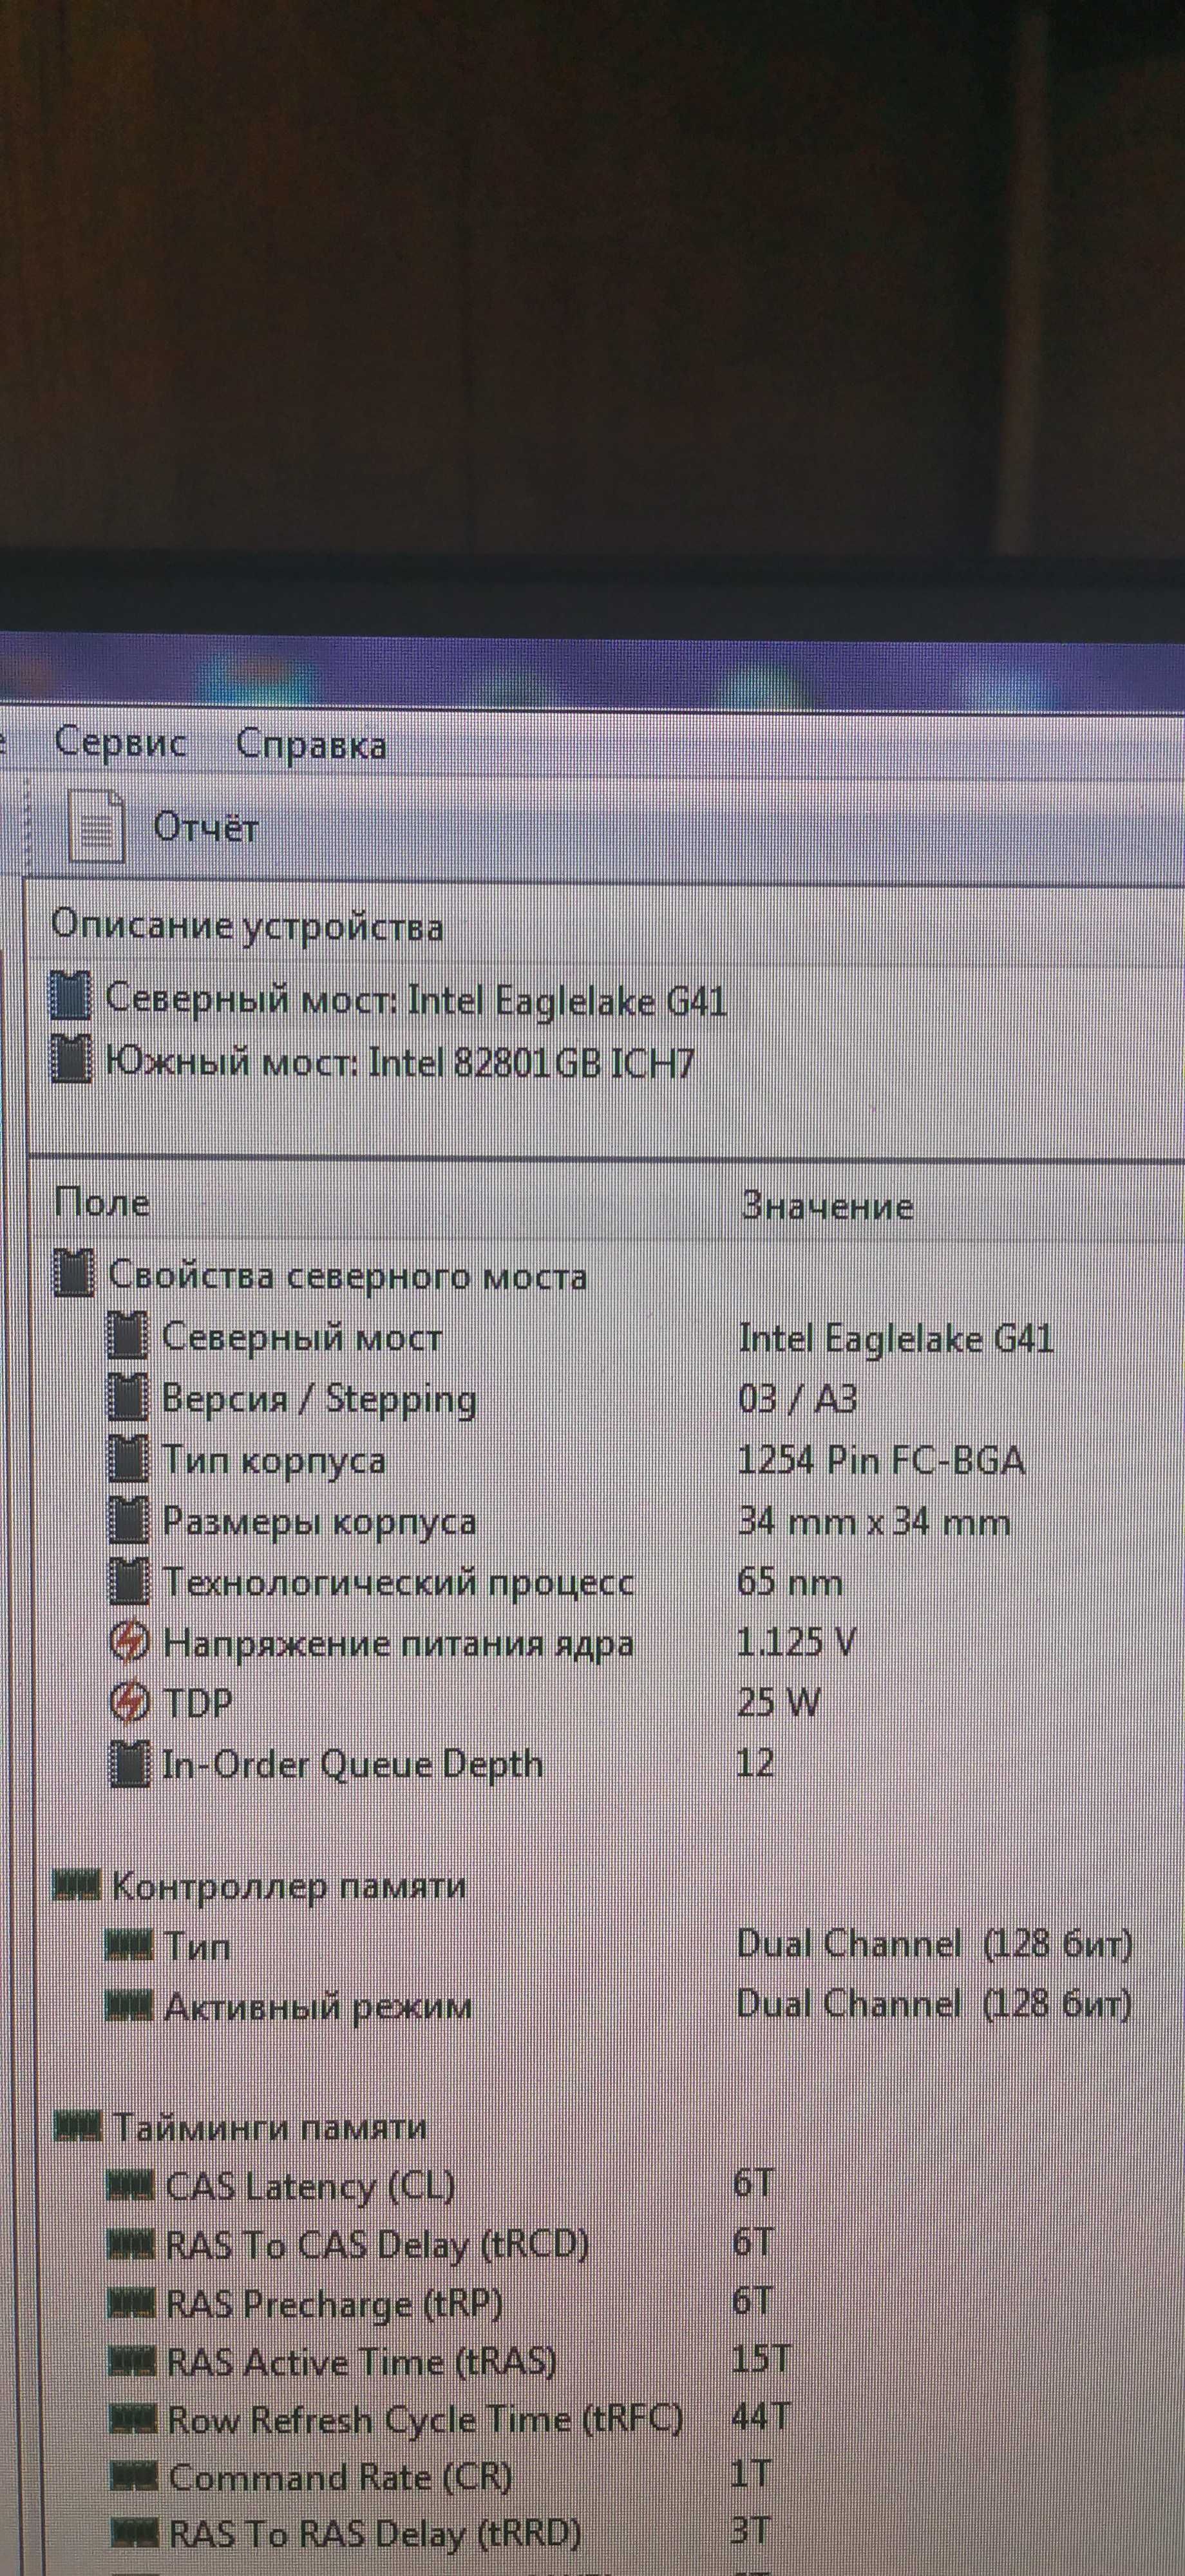Select Intel Eaglelake G41 value in table
1185x2576 pixels.
click(896, 1338)
